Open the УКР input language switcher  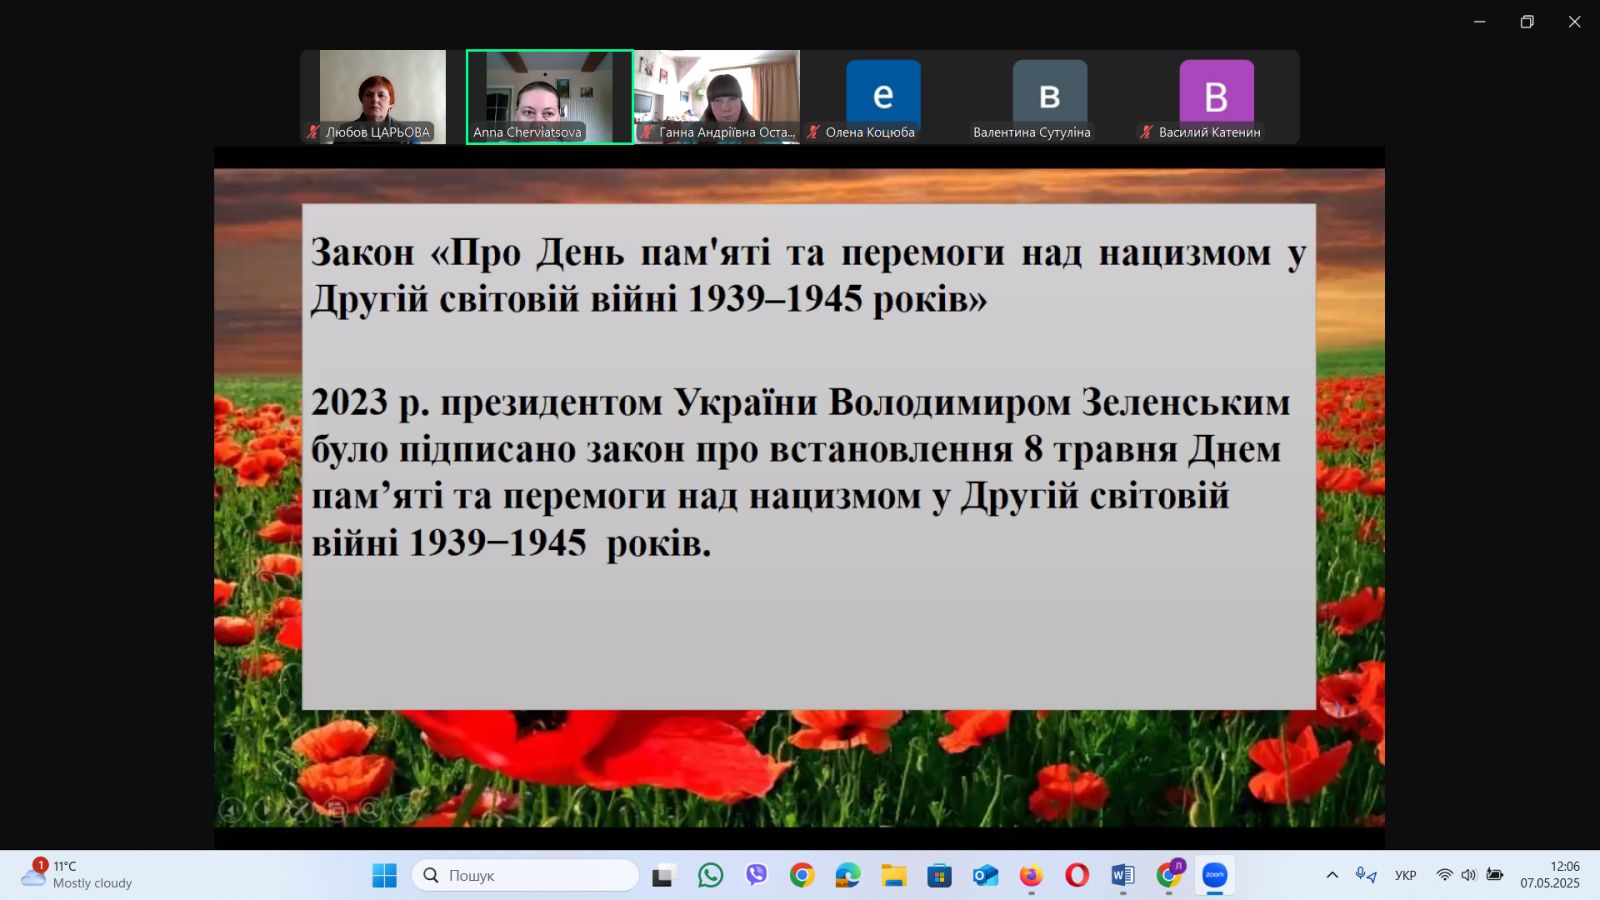tap(1405, 875)
